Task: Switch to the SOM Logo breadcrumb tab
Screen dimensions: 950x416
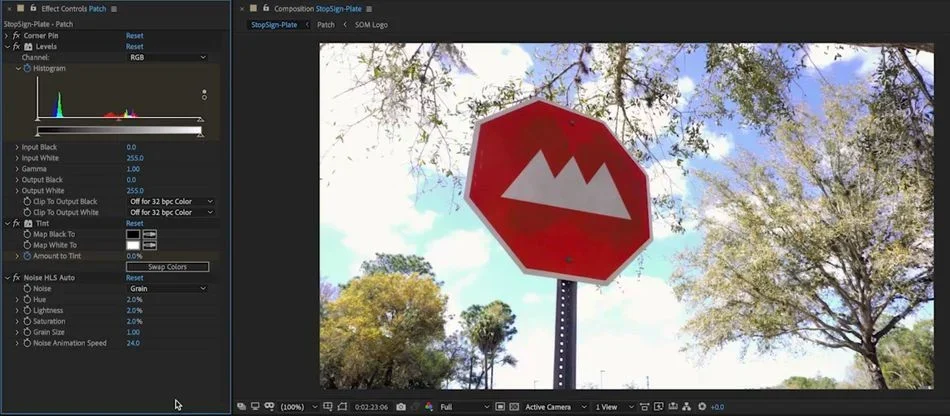Action: 371,25
